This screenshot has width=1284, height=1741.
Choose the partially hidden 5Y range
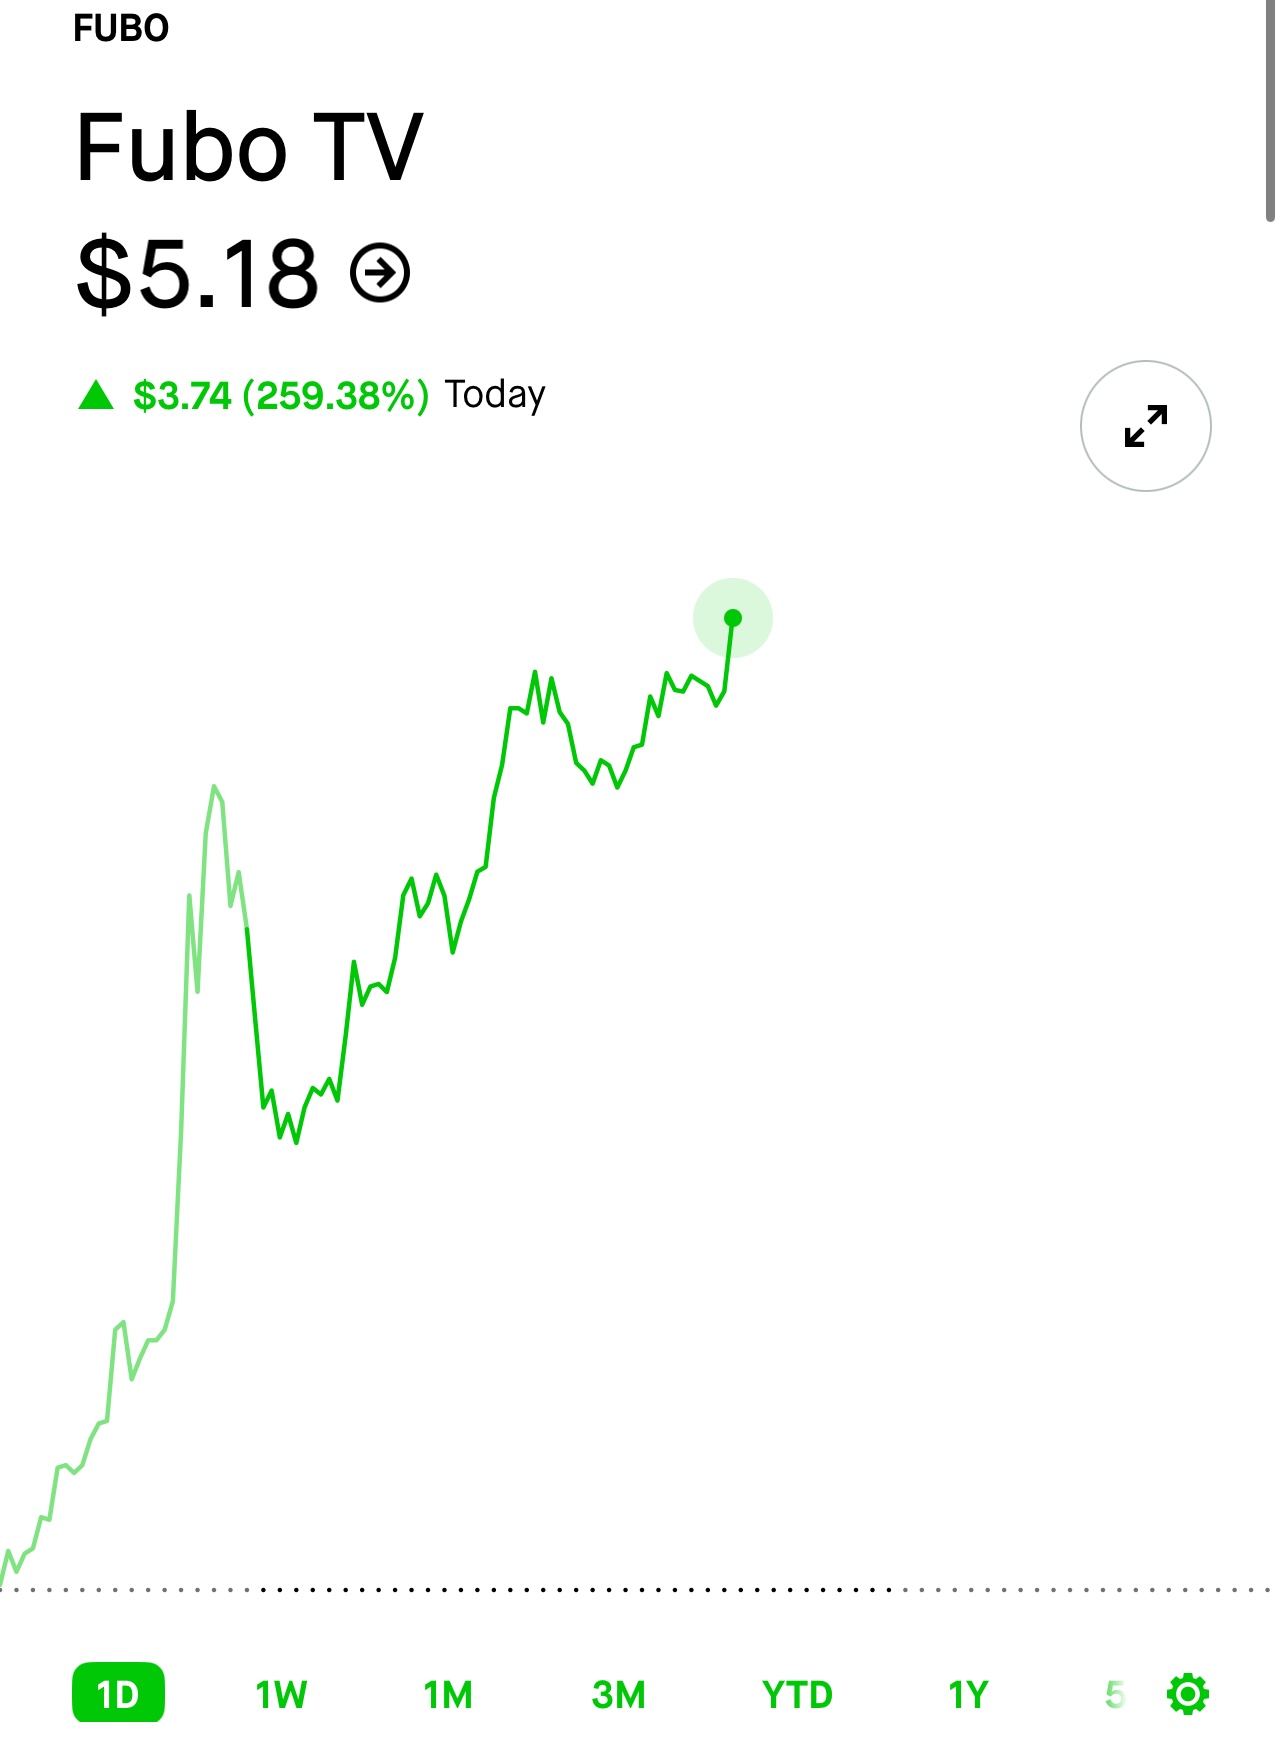[x=1115, y=1694]
